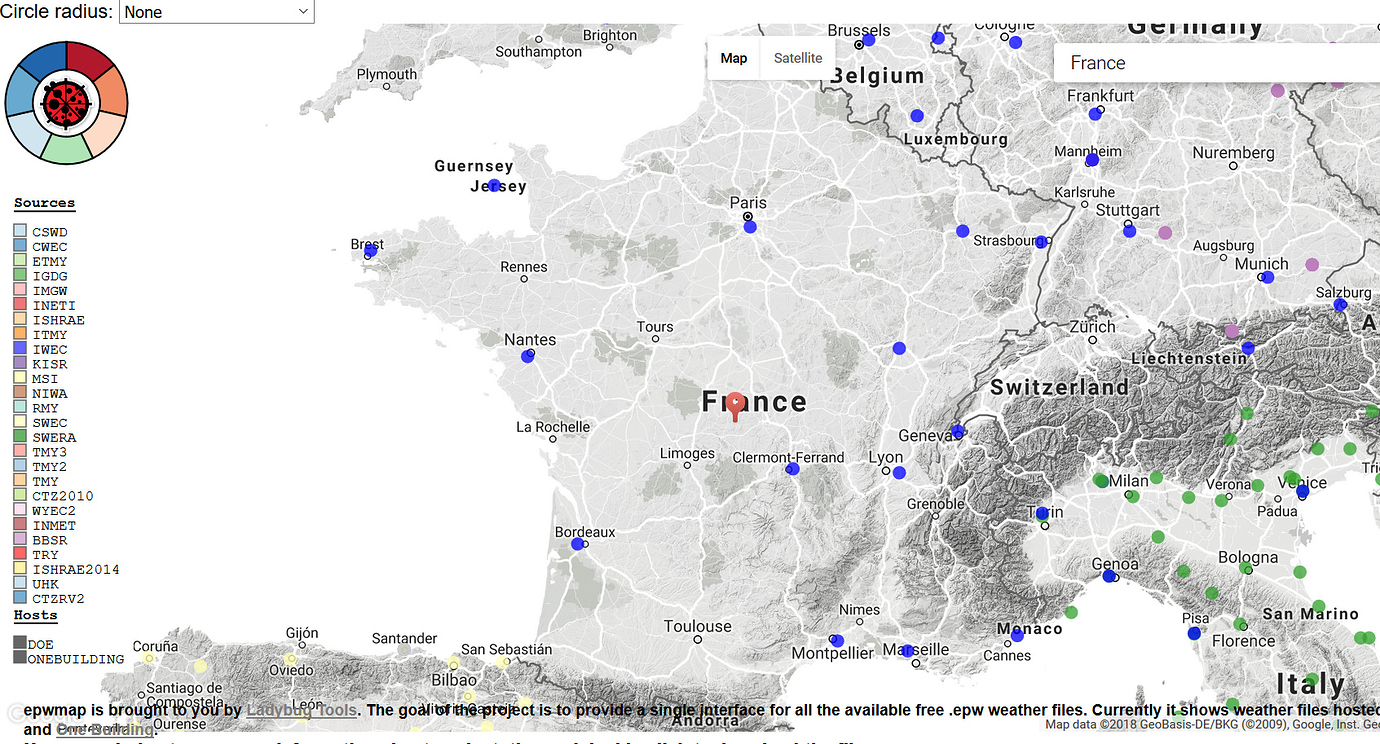Select the blue weather station marker near Paris
The image size is (1380, 744).
[749, 226]
